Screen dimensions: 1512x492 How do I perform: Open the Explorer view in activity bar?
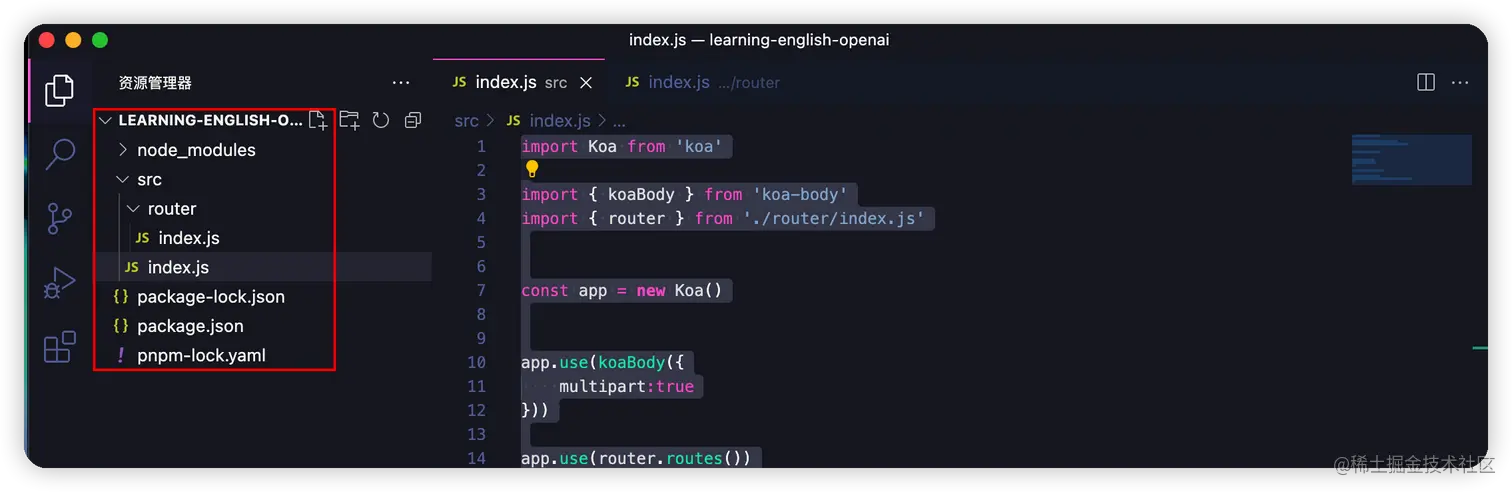[59, 90]
